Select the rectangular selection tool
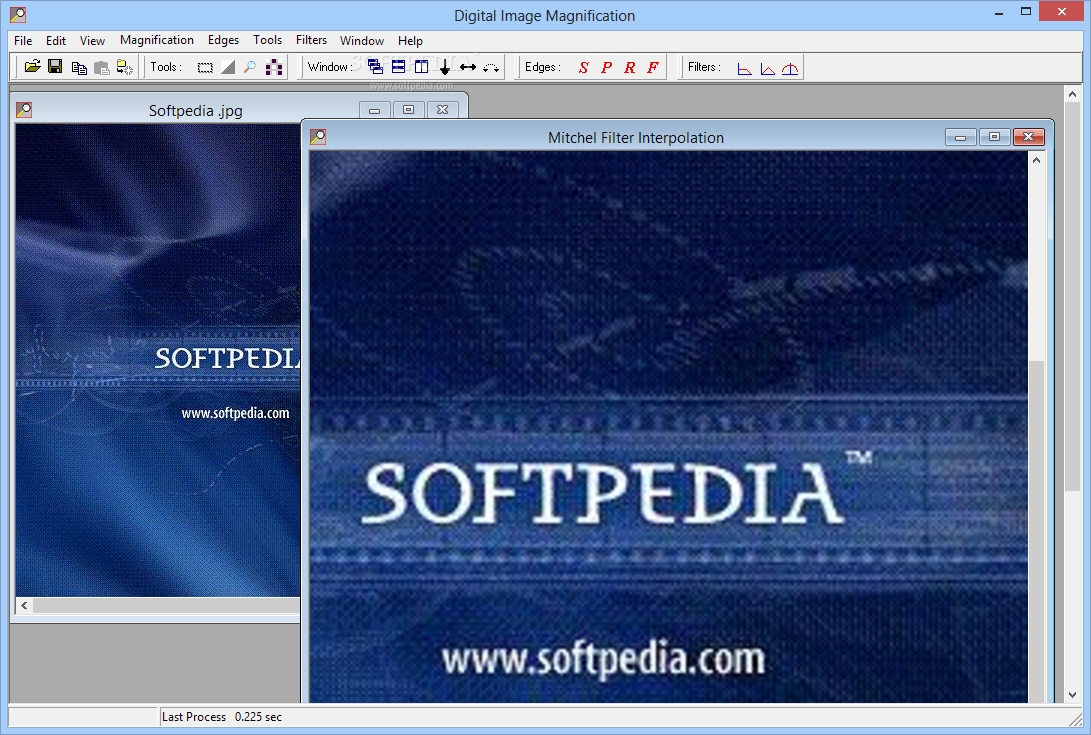Screen dimensions: 1091x735 click(205, 66)
